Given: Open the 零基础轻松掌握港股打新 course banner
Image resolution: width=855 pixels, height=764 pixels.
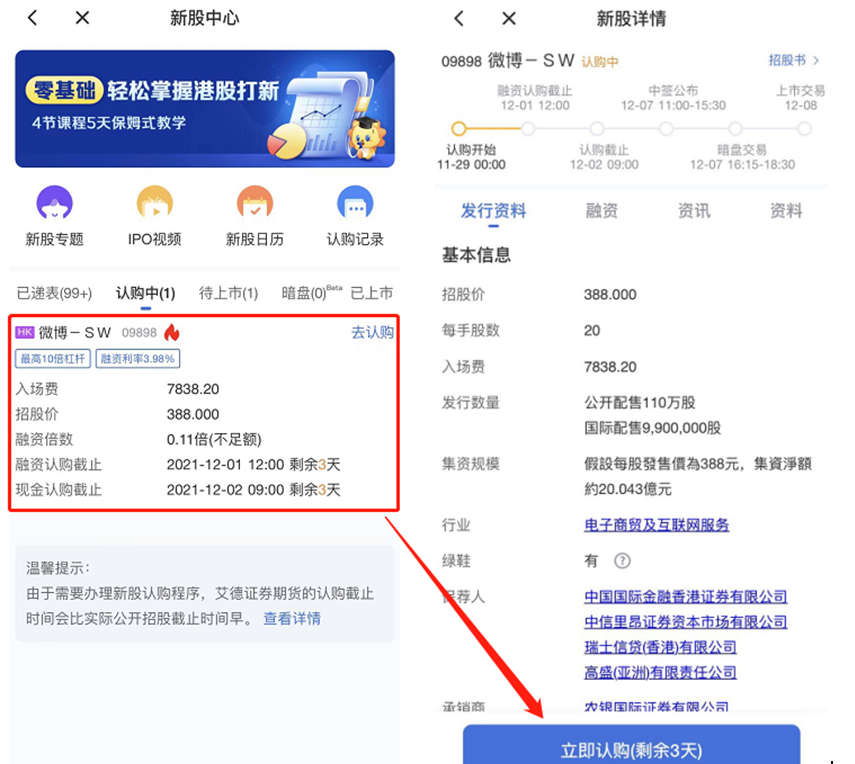Looking at the screenshot, I should tap(204, 109).
